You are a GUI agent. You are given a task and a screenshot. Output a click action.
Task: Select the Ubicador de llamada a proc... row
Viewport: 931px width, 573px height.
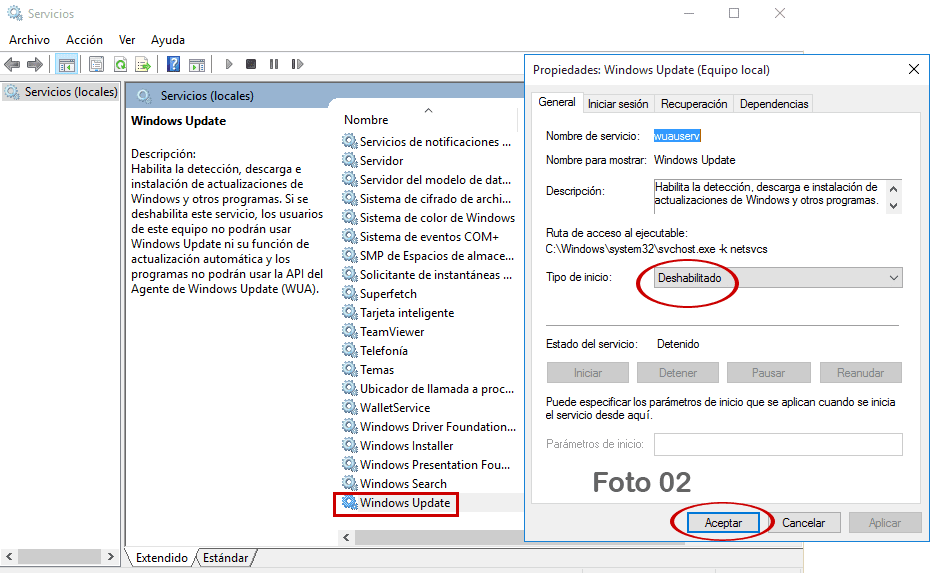(429, 388)
